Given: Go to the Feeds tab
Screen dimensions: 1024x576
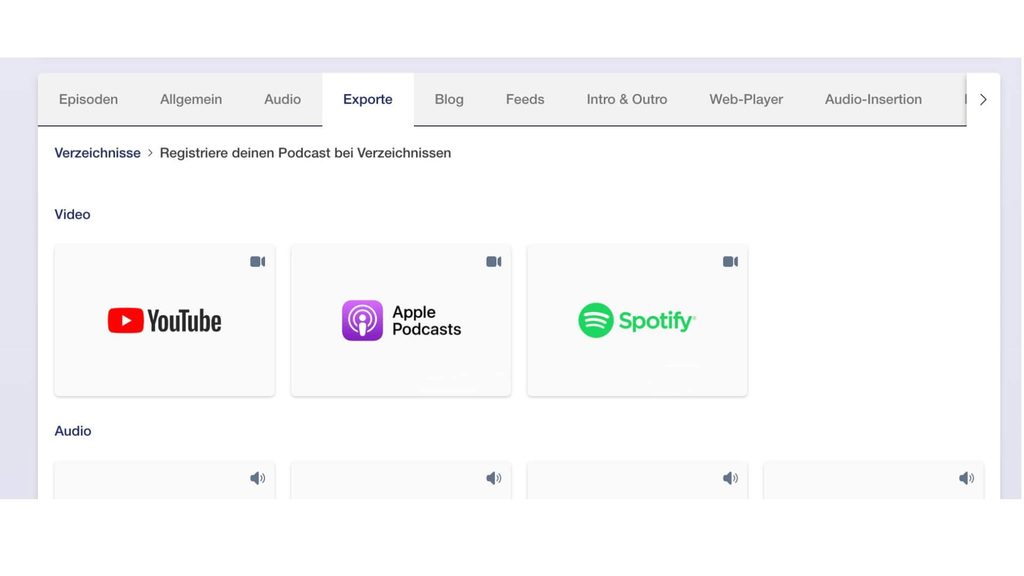Looking at the screenshot, I should coord(524,99).
